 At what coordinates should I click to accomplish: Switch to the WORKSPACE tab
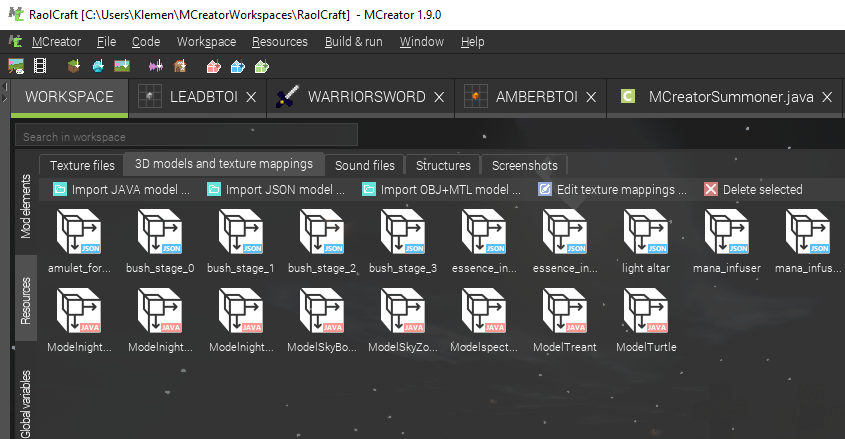click(70, 97)
